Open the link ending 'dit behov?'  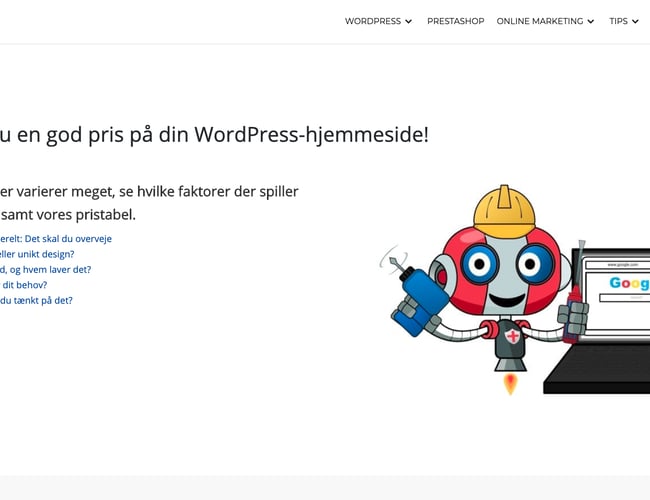24,285
